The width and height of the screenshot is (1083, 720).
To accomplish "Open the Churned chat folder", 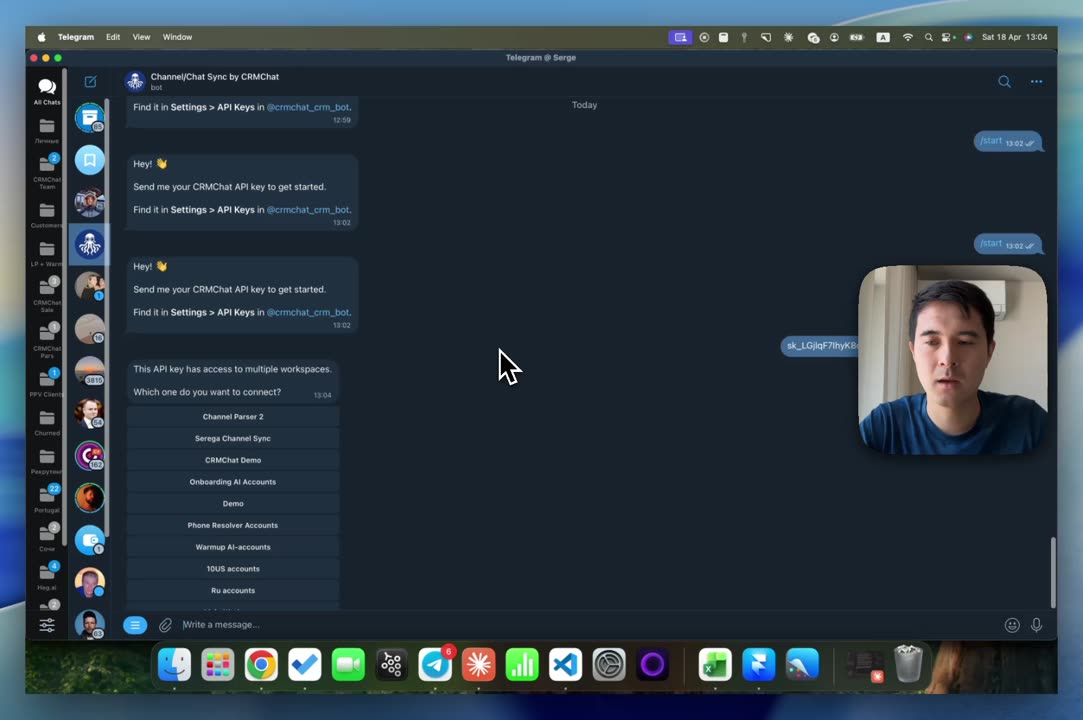I will (x=47, y=423).
